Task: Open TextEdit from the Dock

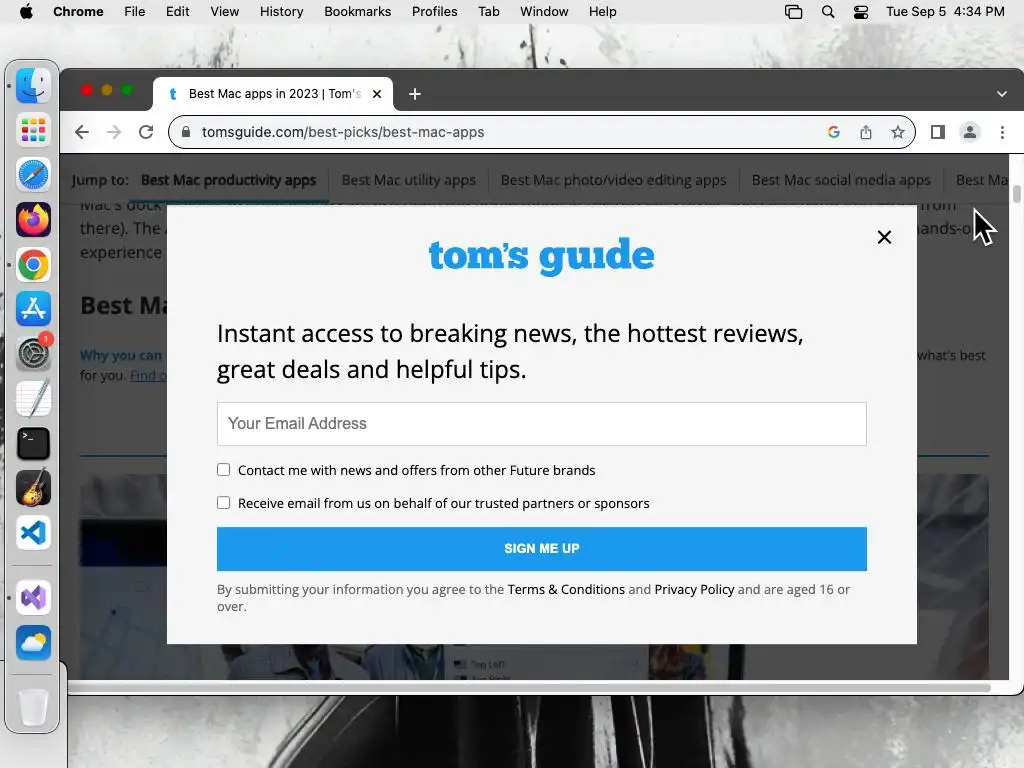Action: pos(33,398)
